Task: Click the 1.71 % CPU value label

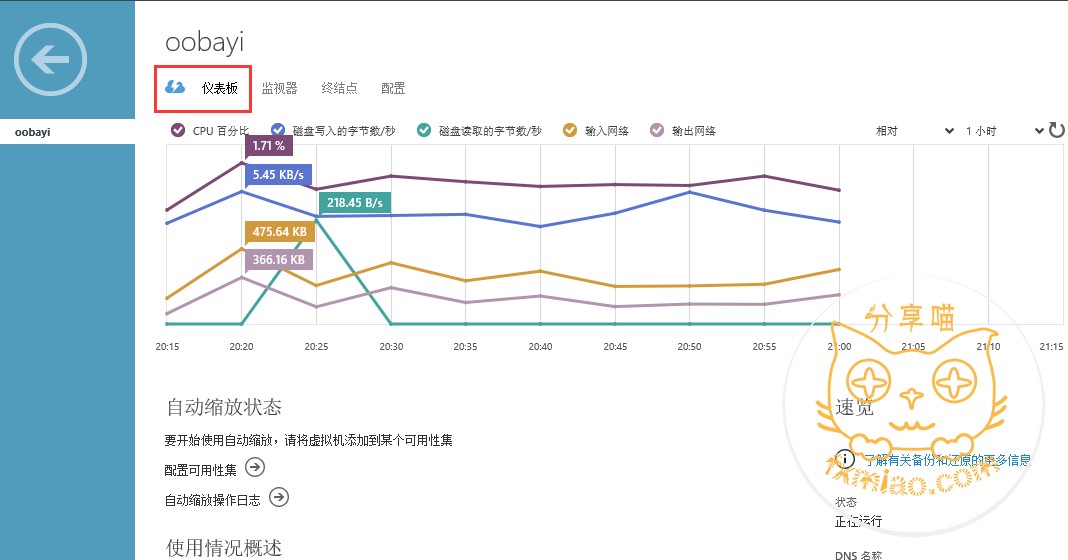Action: coord(268,146)
